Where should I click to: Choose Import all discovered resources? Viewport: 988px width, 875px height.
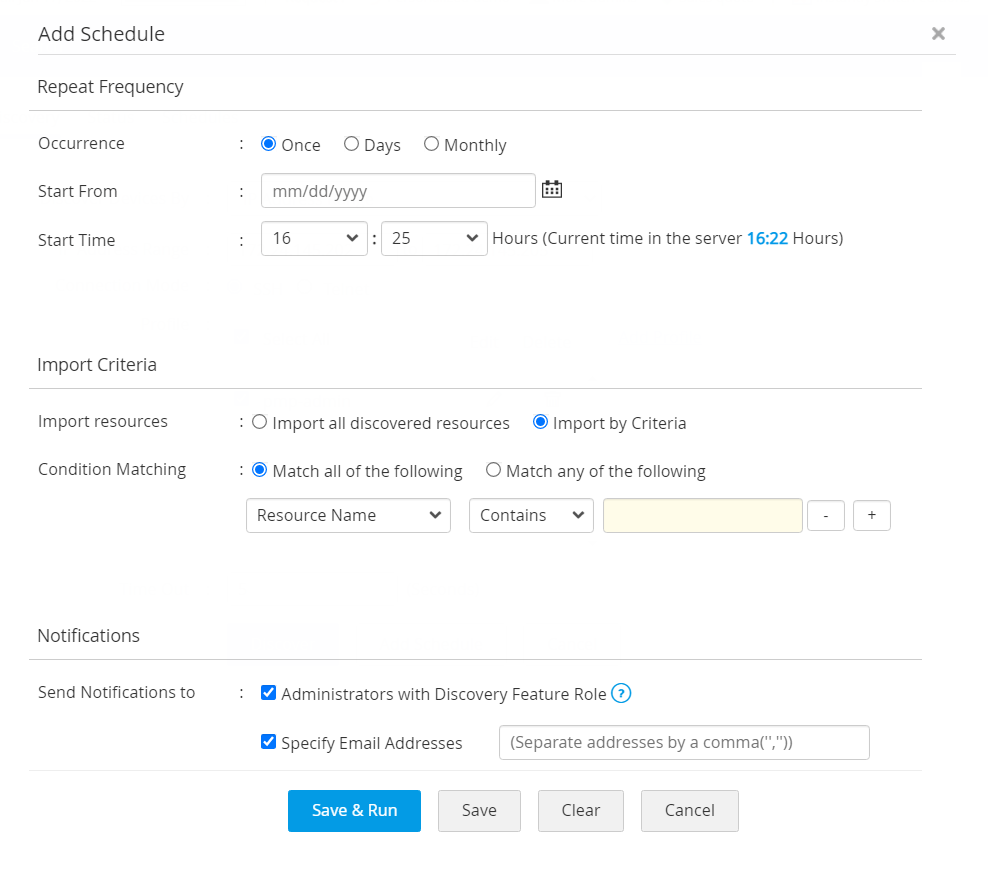[x=260, y=422]
